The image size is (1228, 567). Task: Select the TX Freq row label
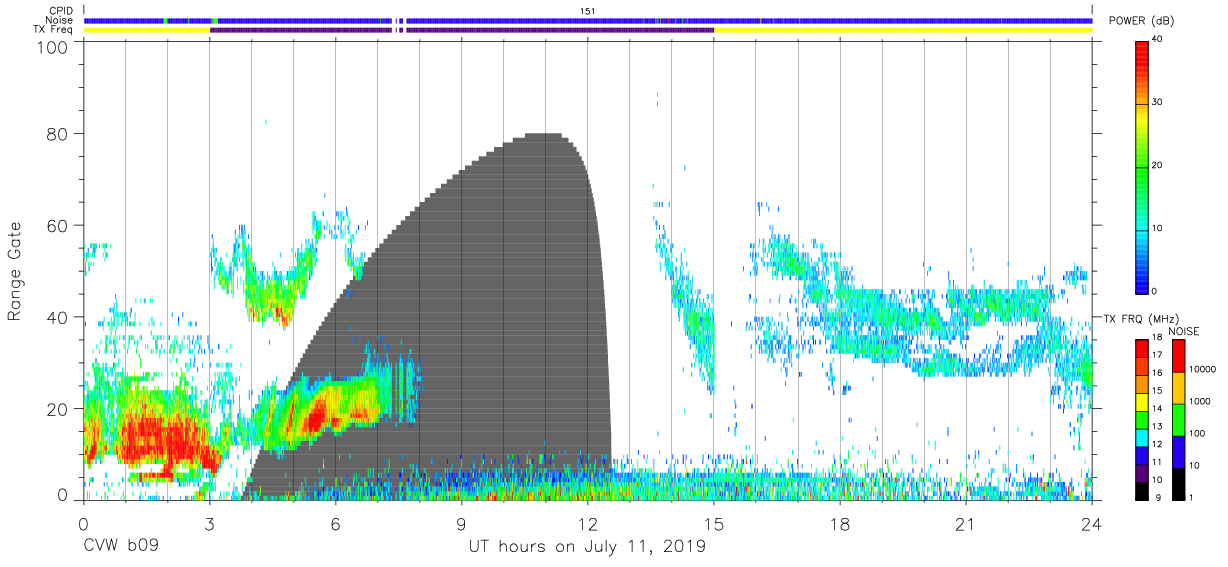coord(54,30)
